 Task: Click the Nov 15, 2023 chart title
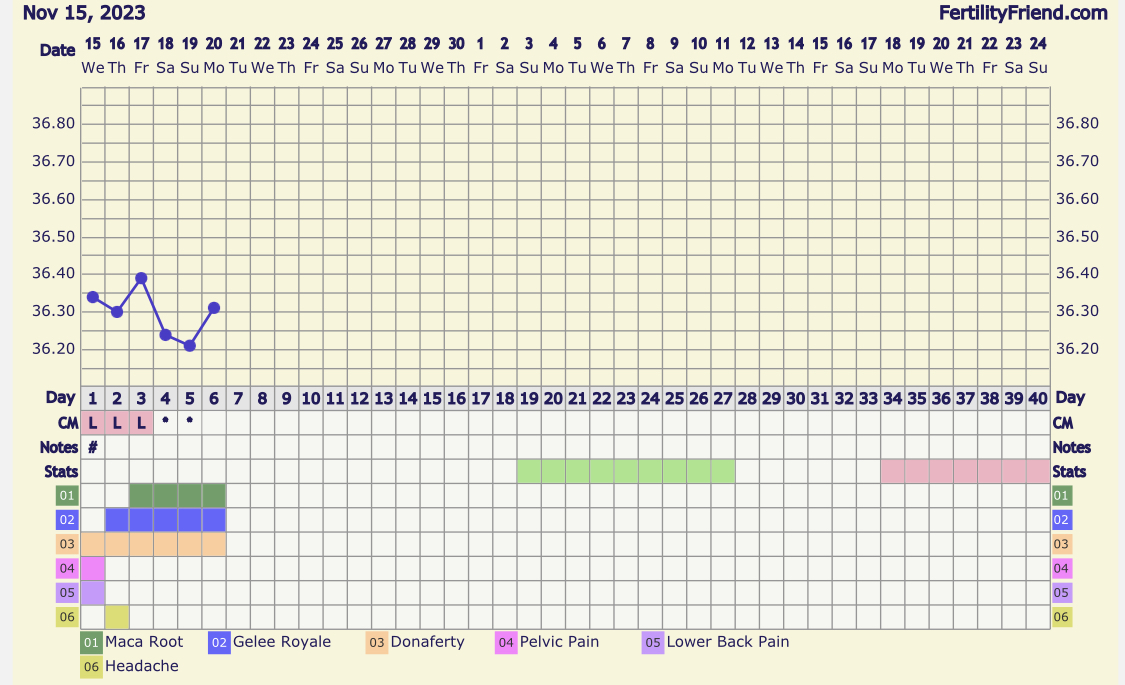tap(84, 13)
